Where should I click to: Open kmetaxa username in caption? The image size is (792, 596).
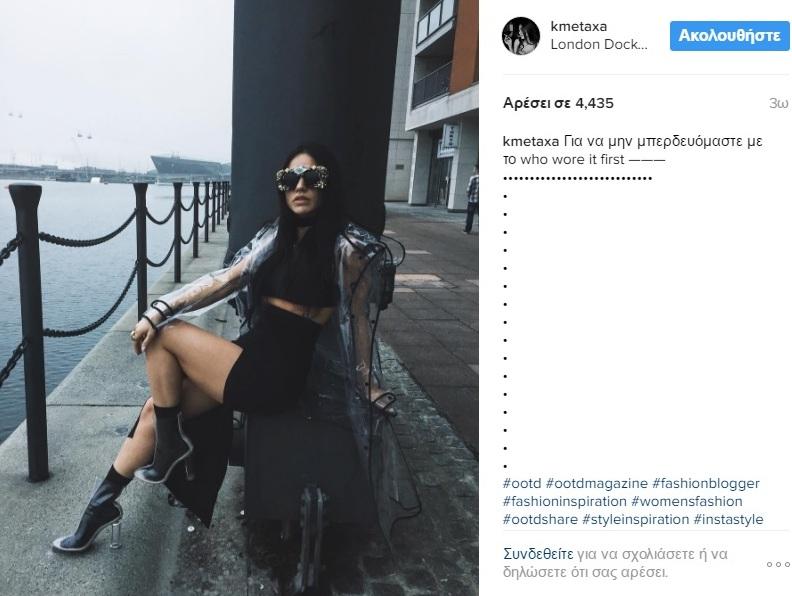(x=531, y=141)
